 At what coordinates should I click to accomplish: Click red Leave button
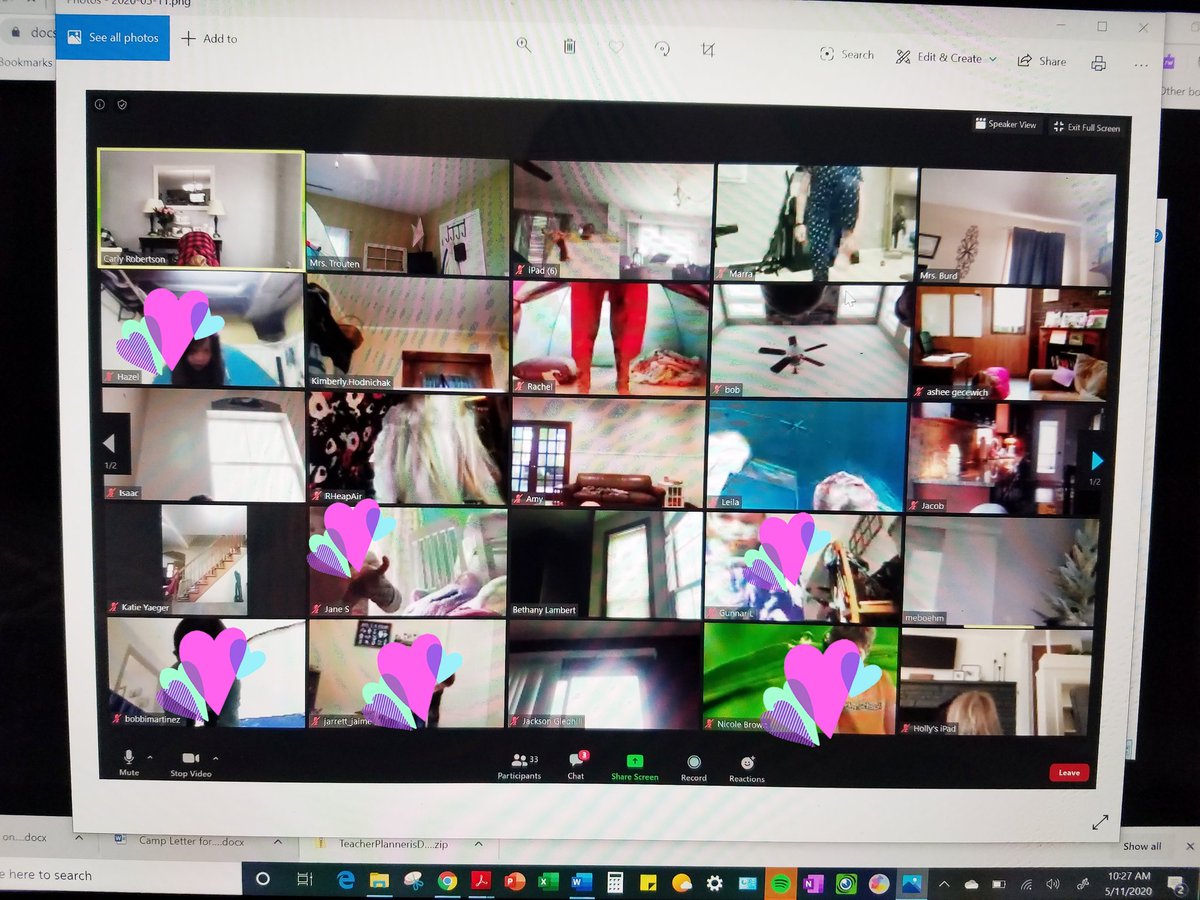(1069, 773)
